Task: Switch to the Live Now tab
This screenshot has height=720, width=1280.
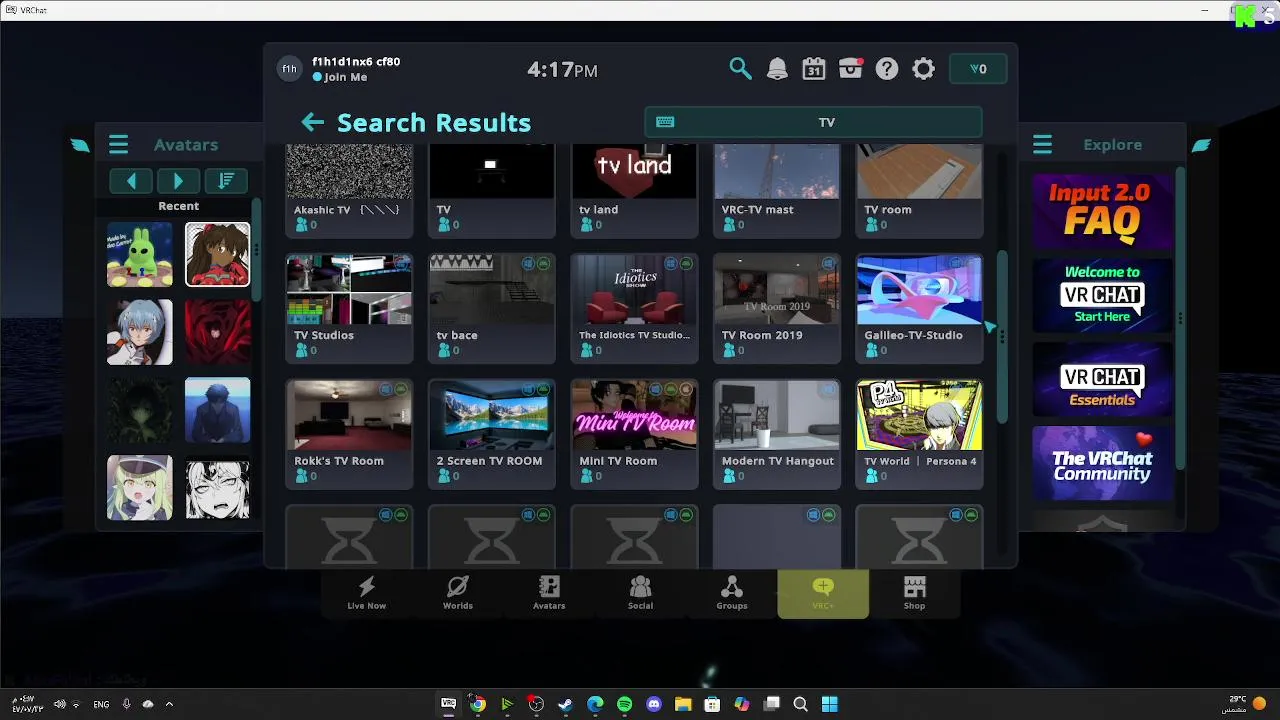Action: (366, 593)
